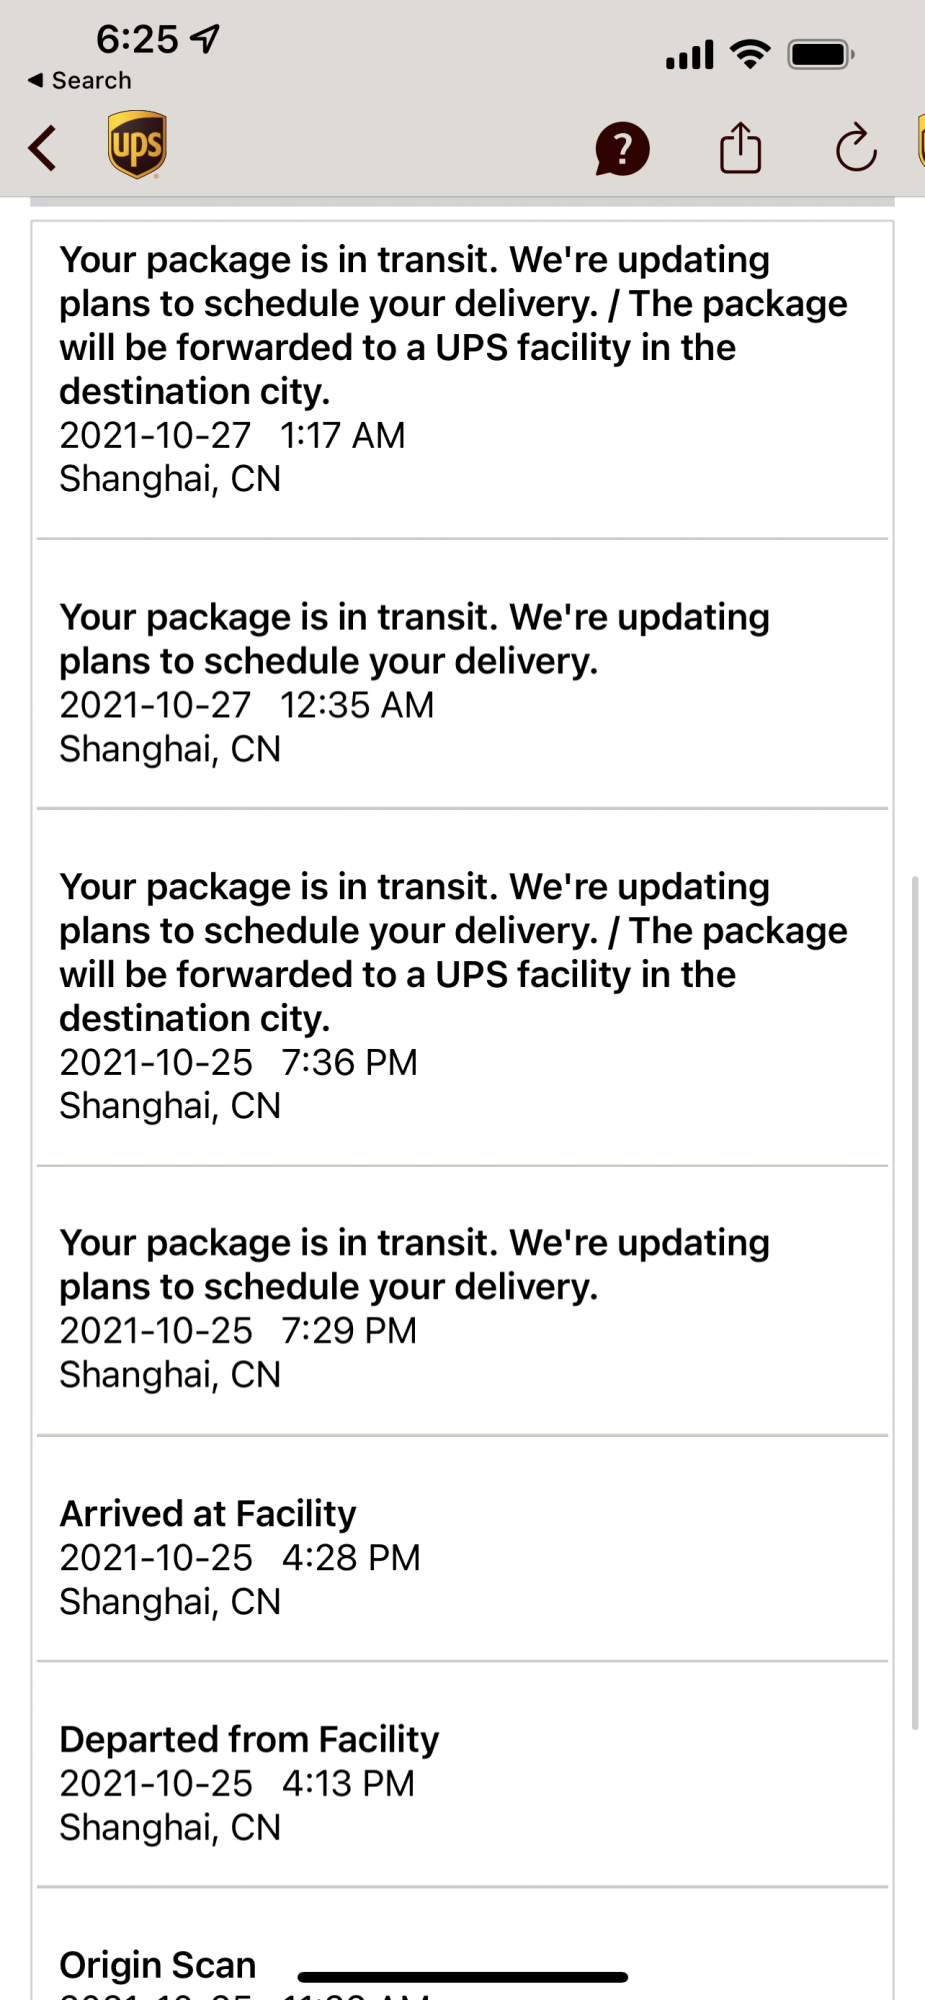The width and height of the screenshot is (925, 2000).
Task: Tap the UPS shield logo
Action: tap(137, 145)
